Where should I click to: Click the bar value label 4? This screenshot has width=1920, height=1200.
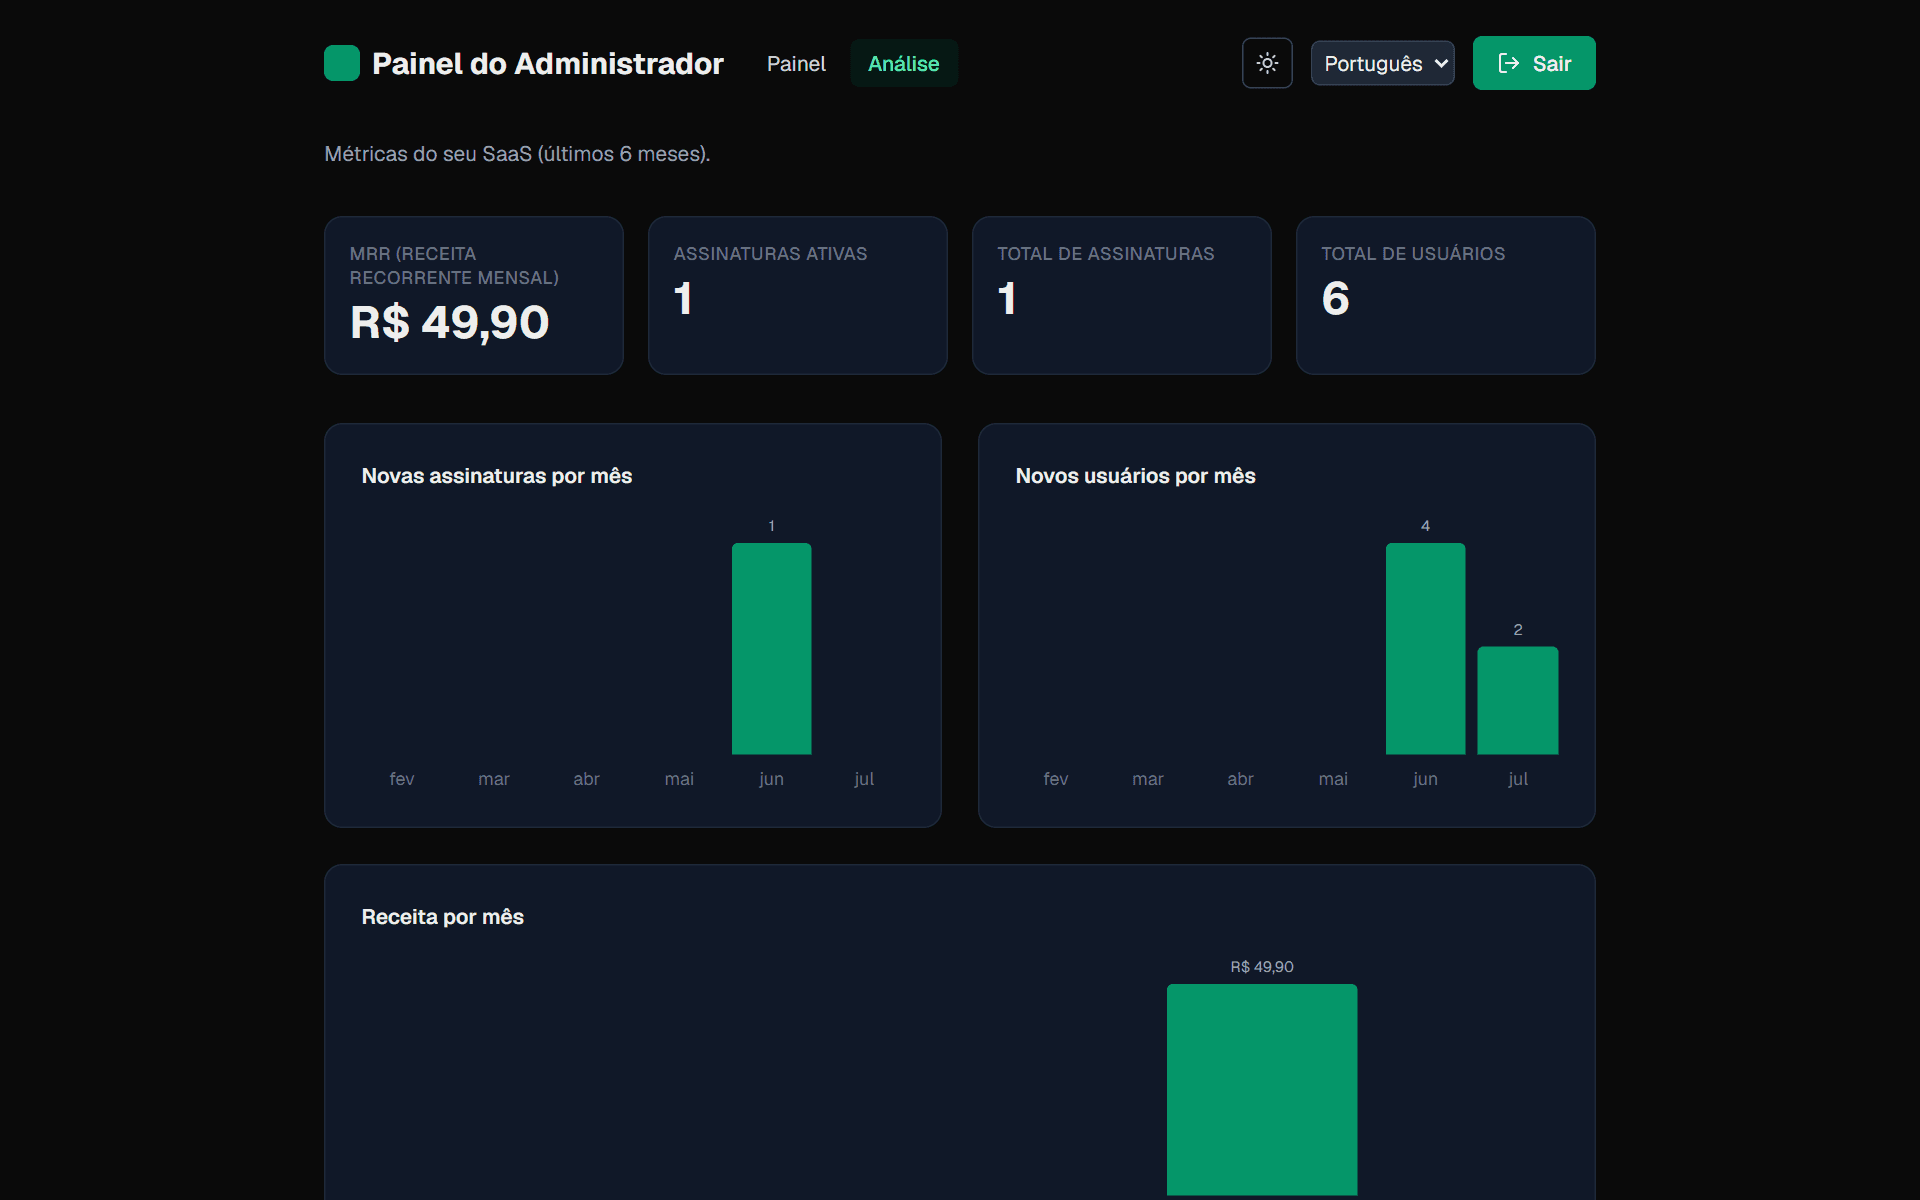(1425, 526)
